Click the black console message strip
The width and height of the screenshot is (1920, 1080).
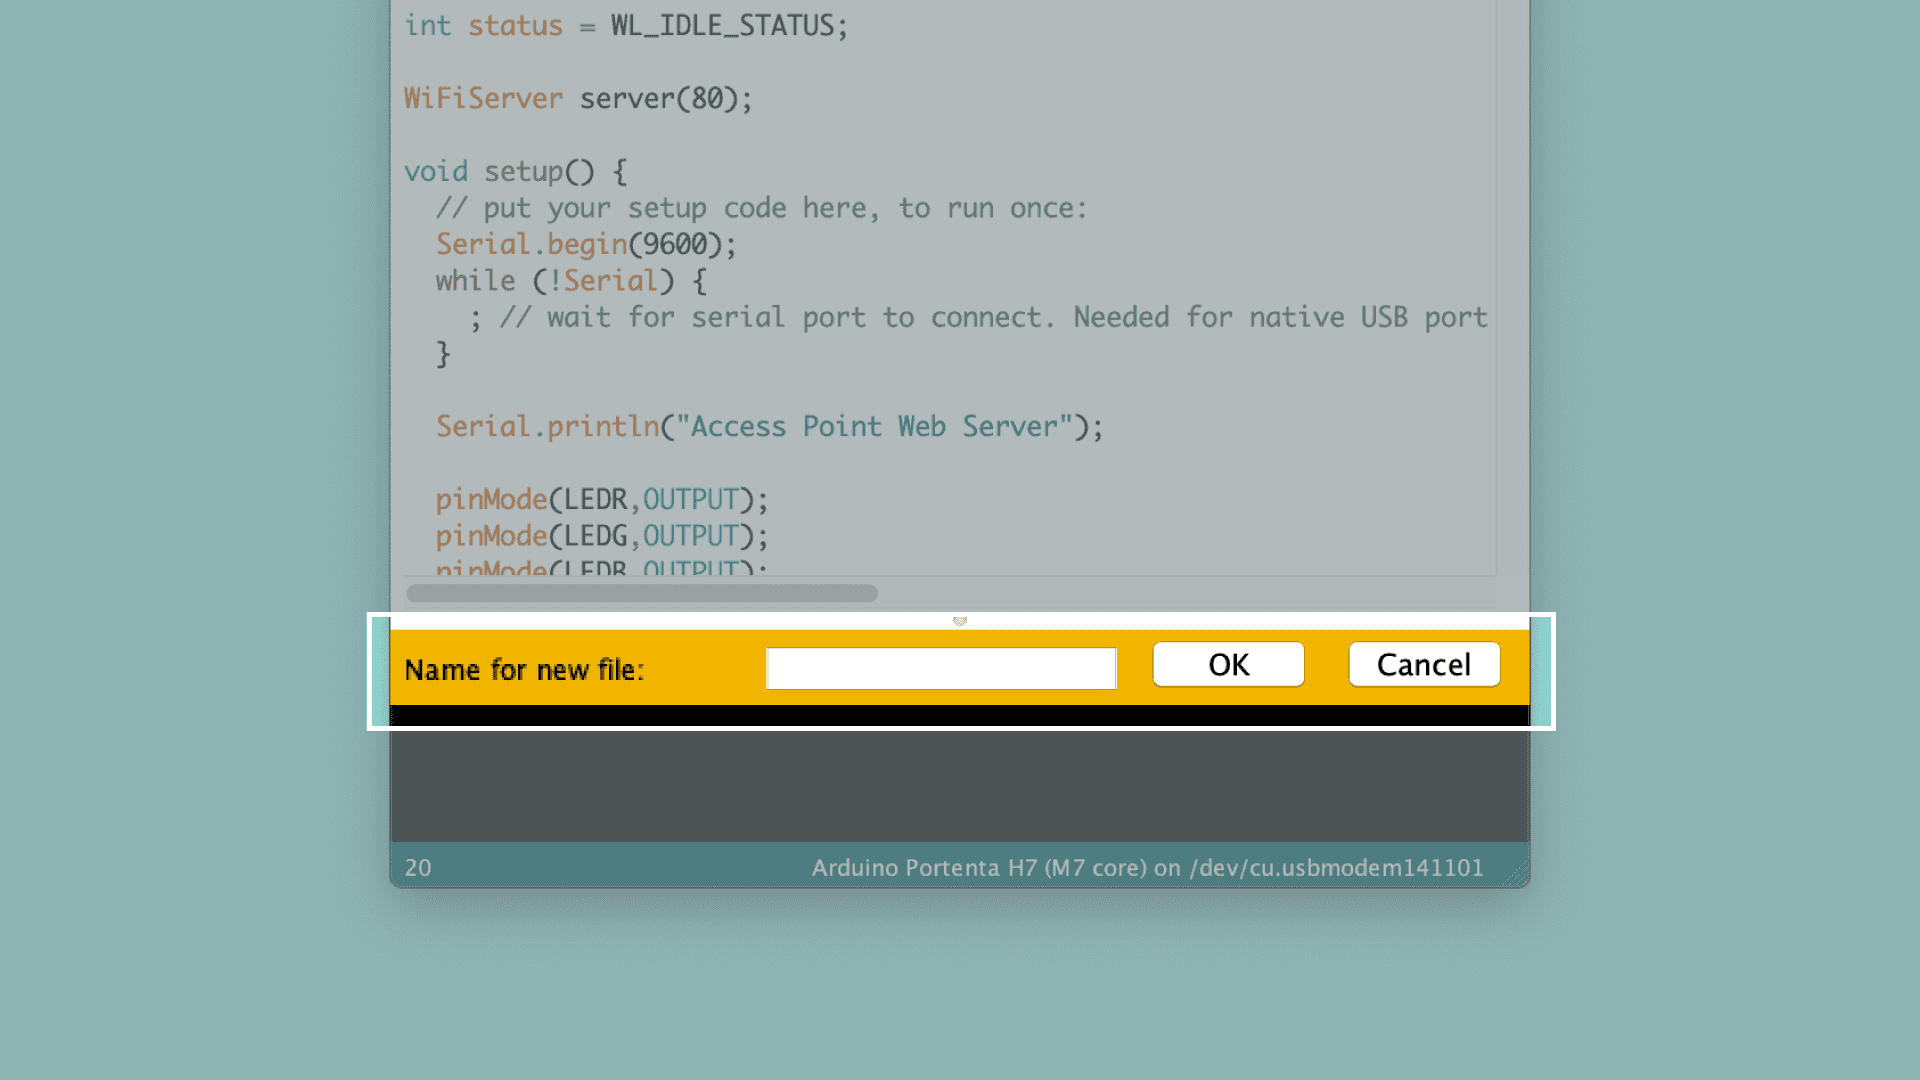tap(958, 715)
